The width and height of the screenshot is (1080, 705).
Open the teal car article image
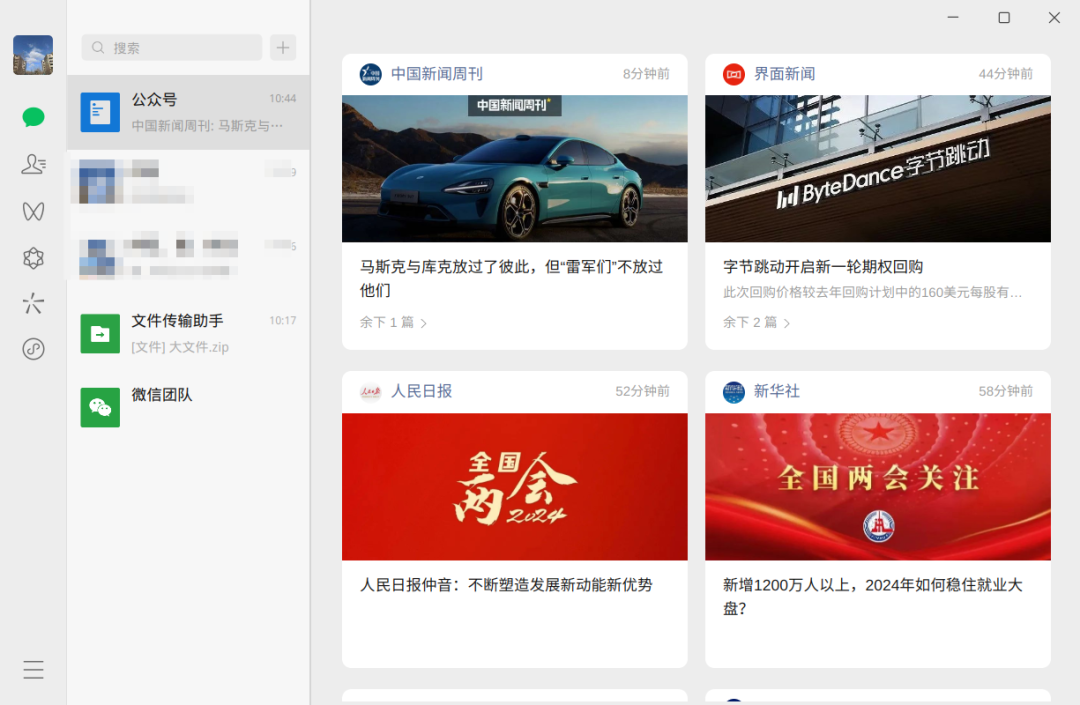[x=515, y=169]
